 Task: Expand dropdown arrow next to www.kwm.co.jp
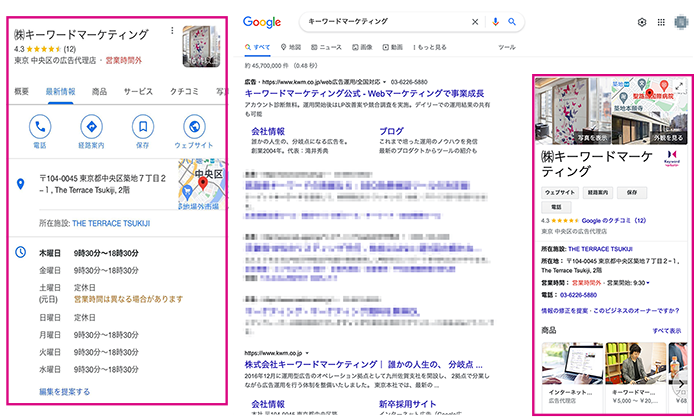[307, 353]
